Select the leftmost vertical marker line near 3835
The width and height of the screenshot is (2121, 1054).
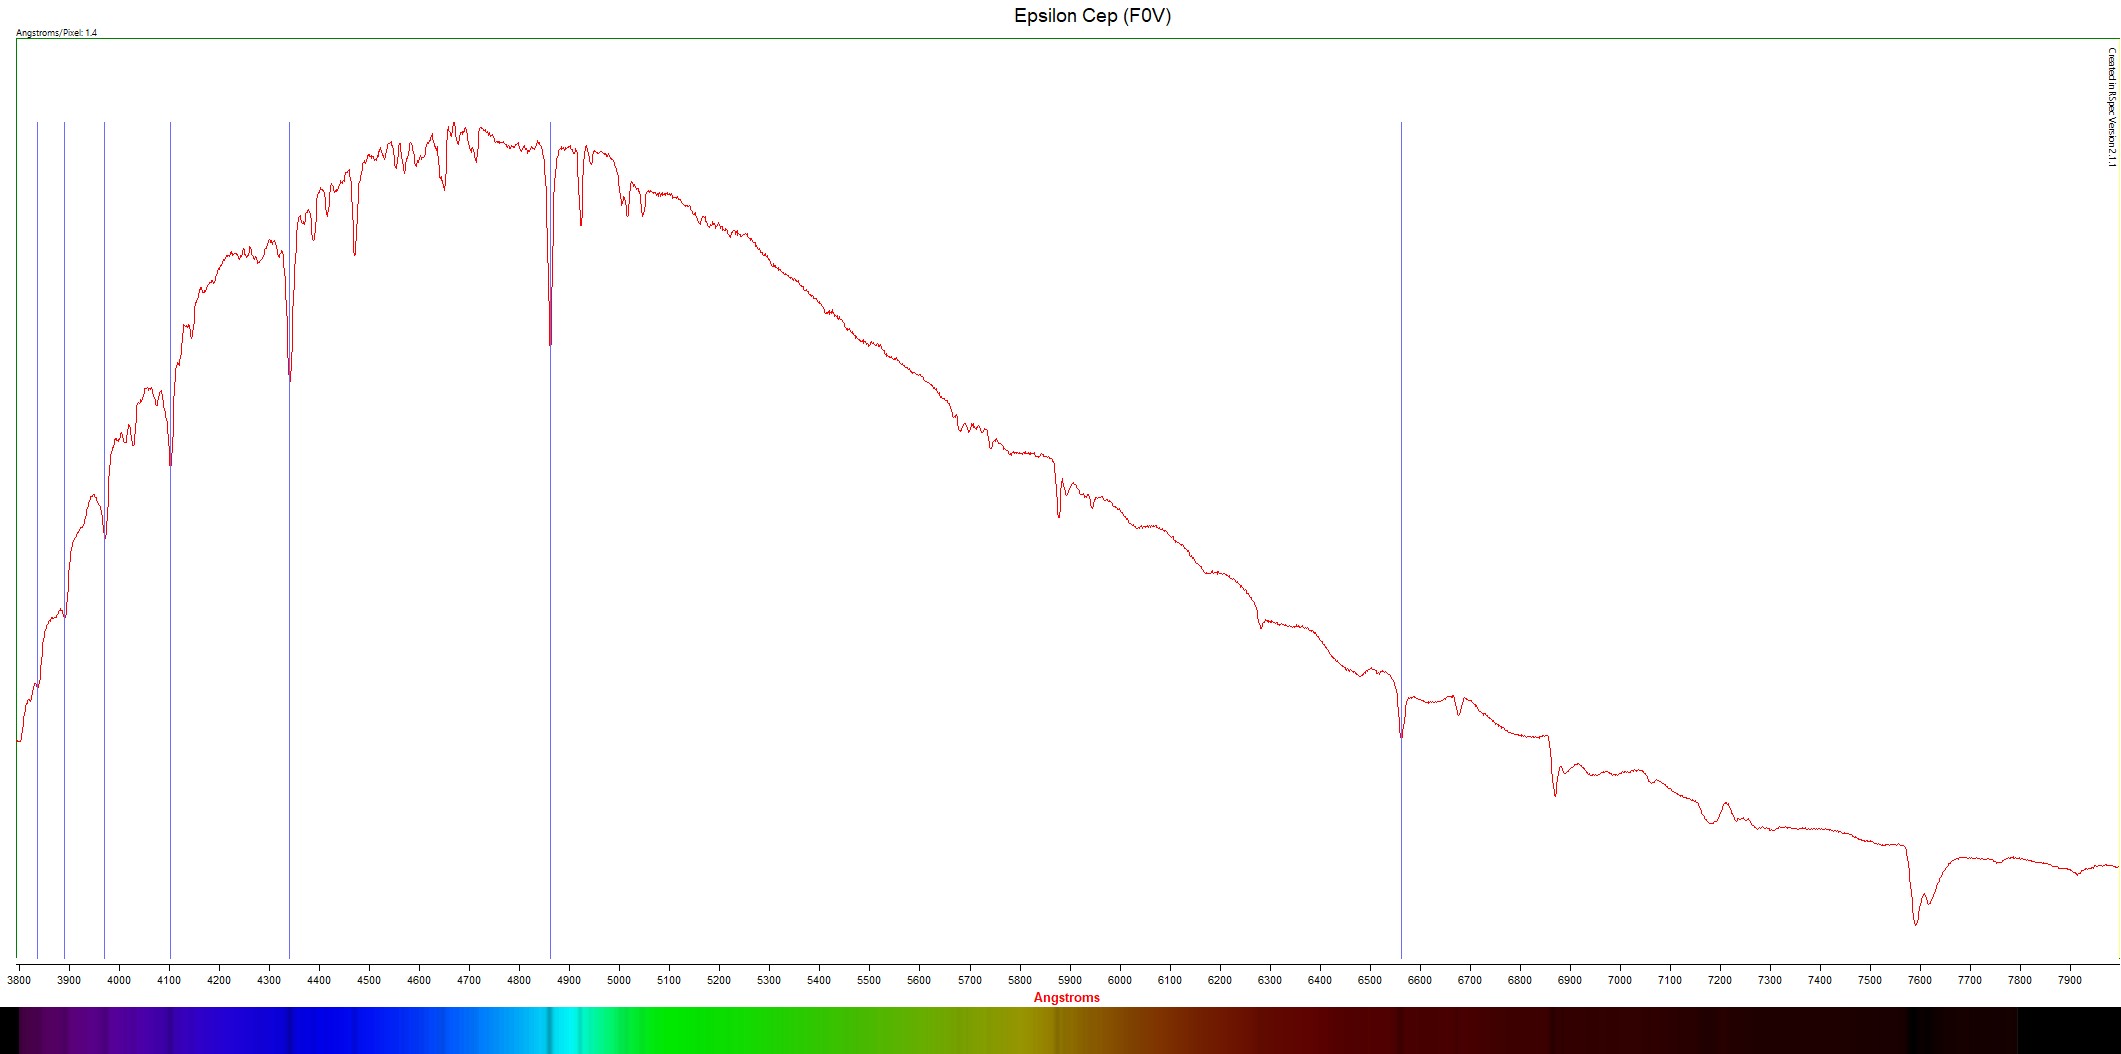pyautogui.click(x=37, y=800)
